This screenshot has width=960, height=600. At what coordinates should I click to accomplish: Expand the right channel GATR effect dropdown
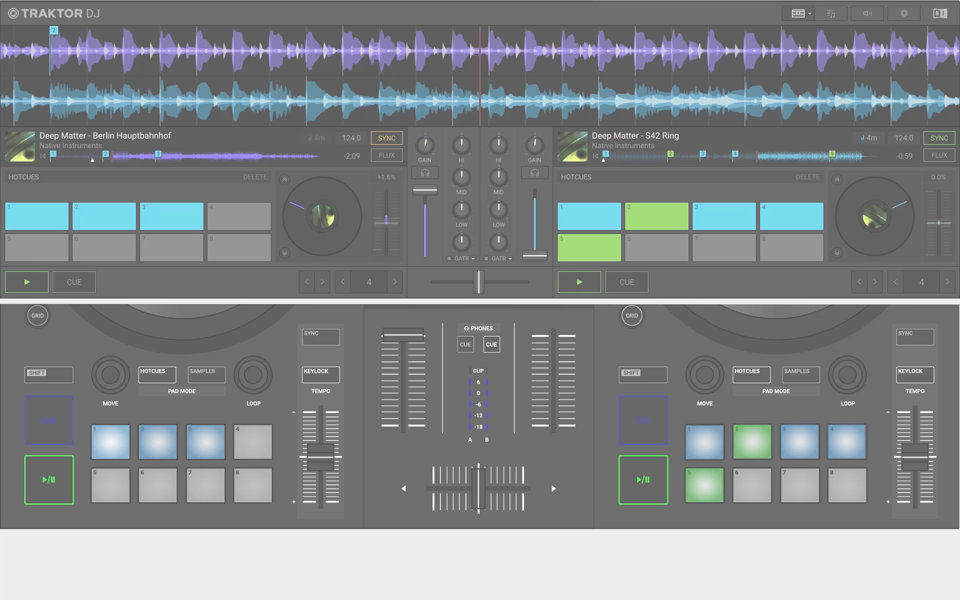tap(498, 258)
